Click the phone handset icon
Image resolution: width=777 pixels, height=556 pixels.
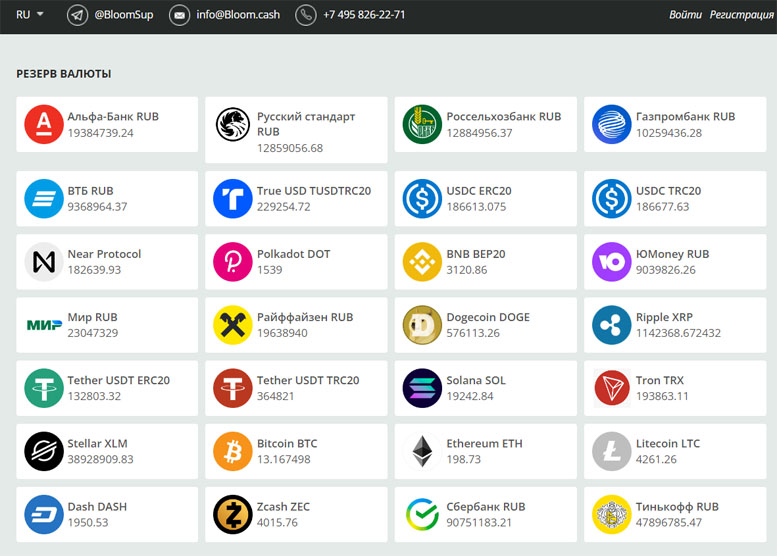click(x=306, y=15)
